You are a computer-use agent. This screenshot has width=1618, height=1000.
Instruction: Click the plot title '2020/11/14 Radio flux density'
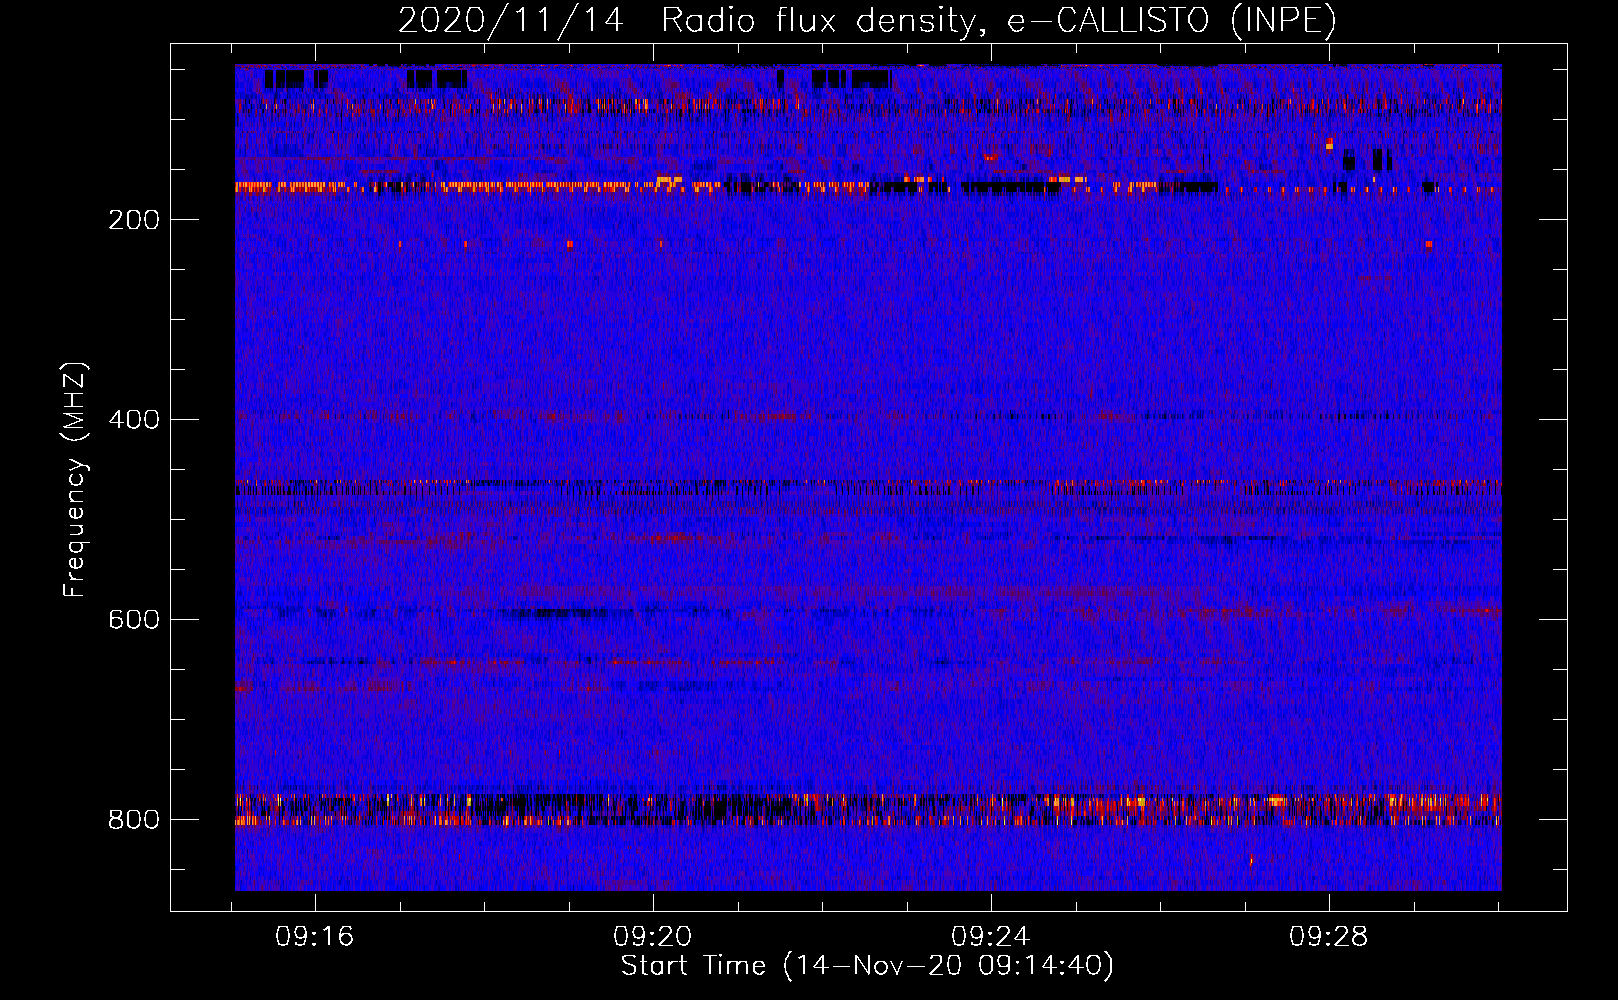867,20
